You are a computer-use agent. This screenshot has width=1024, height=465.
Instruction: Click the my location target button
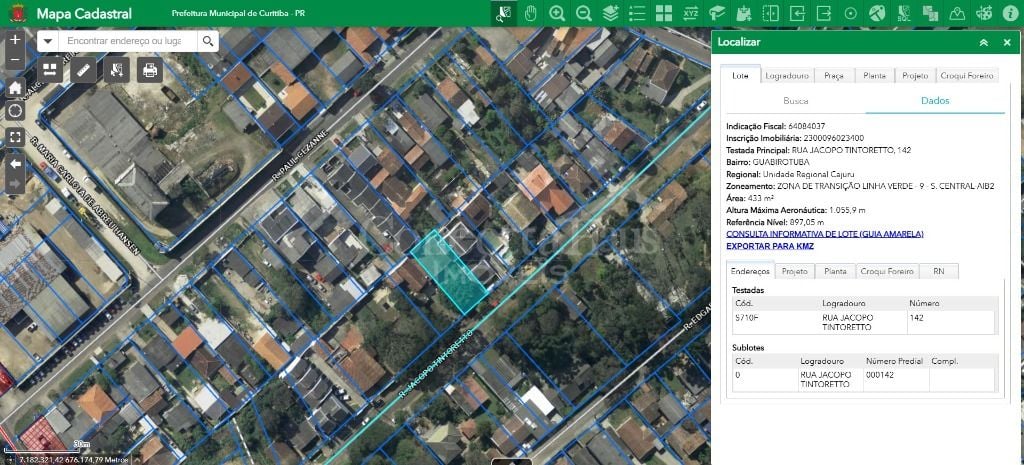[x=15, y=110]
